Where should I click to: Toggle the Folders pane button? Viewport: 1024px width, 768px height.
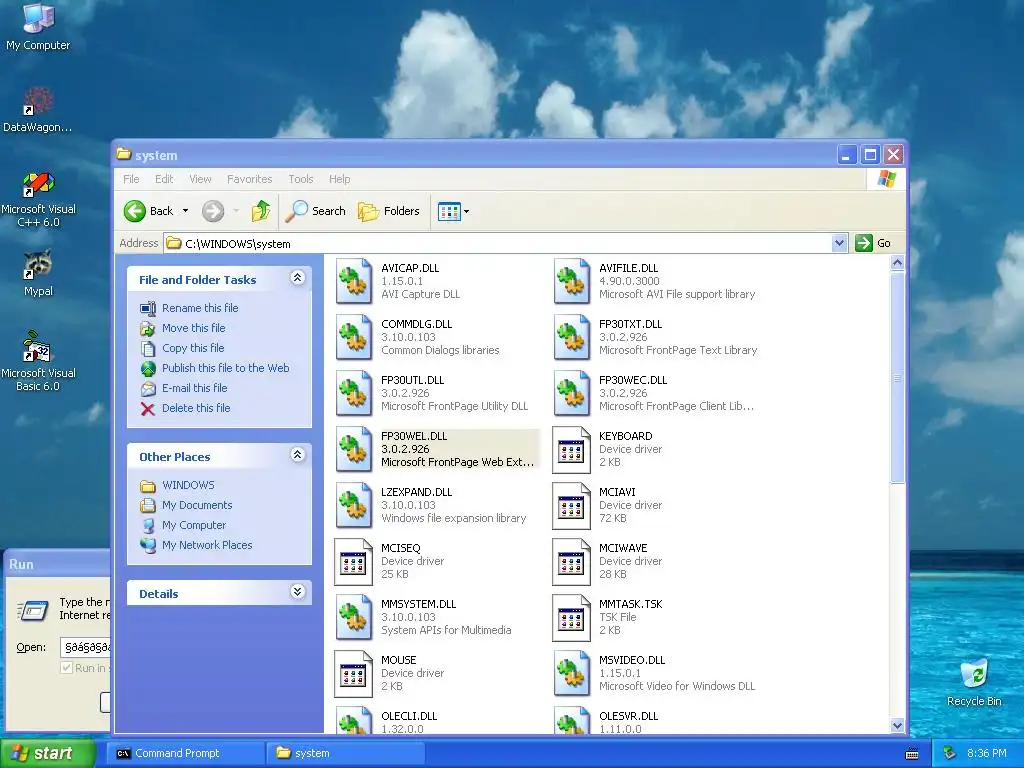click(x=389, y=211)
